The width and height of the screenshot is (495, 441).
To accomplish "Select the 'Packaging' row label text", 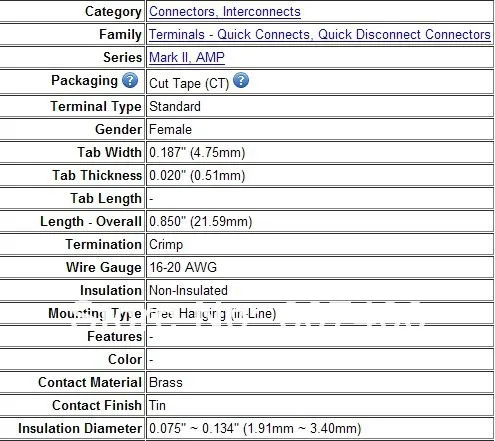I will (84, 81).
